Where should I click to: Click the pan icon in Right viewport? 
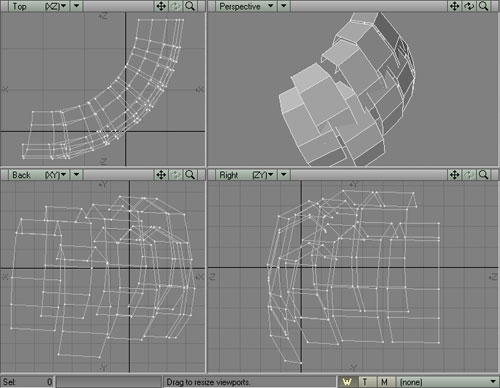click(x=455, y=175)
